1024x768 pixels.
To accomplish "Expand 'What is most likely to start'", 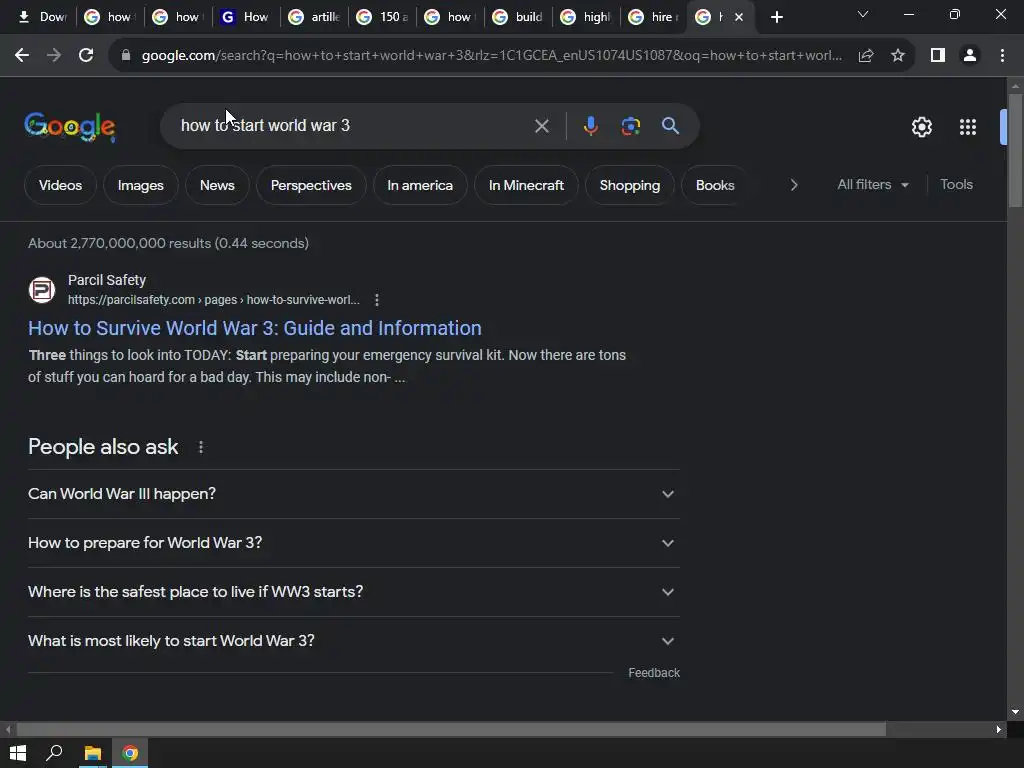I will pyautogui.click(x=354, y=641).
